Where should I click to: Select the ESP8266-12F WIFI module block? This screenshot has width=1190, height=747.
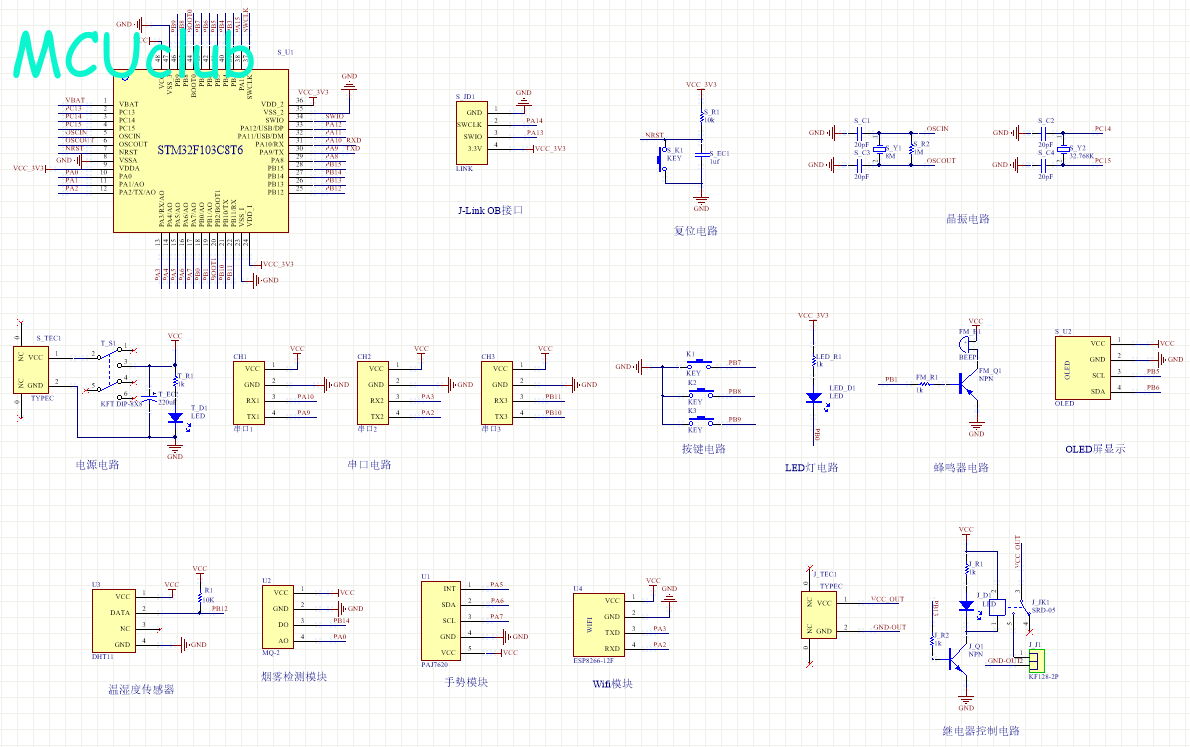click(598, 624)
